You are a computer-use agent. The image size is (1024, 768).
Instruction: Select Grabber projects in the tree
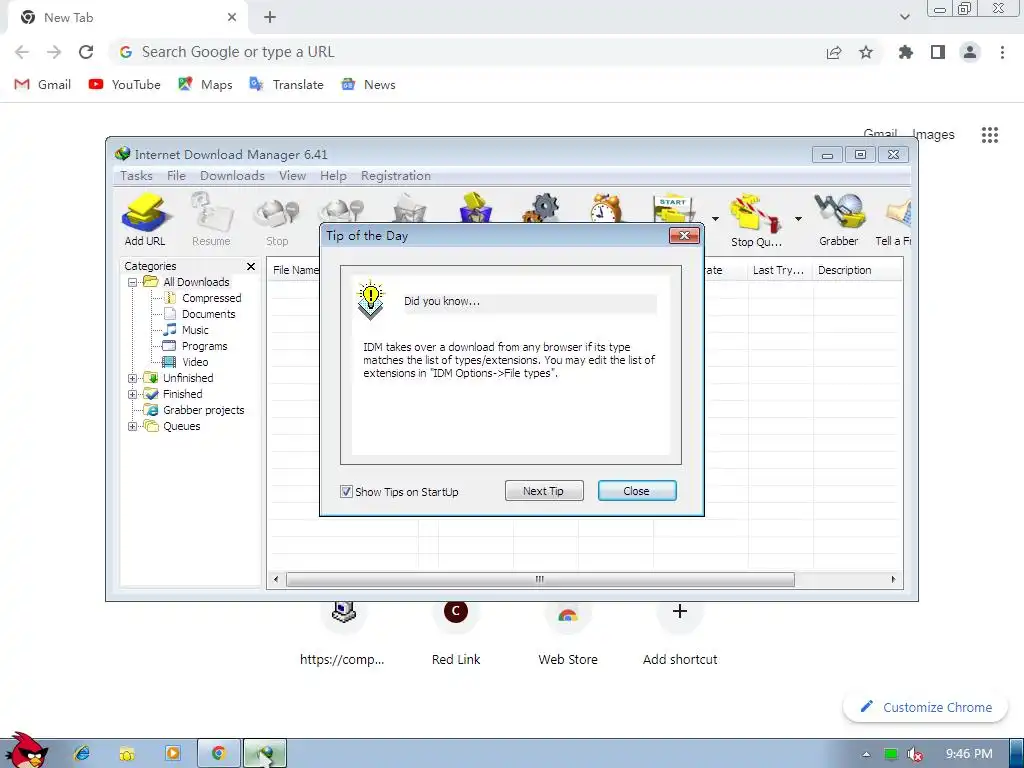(203, 410)
